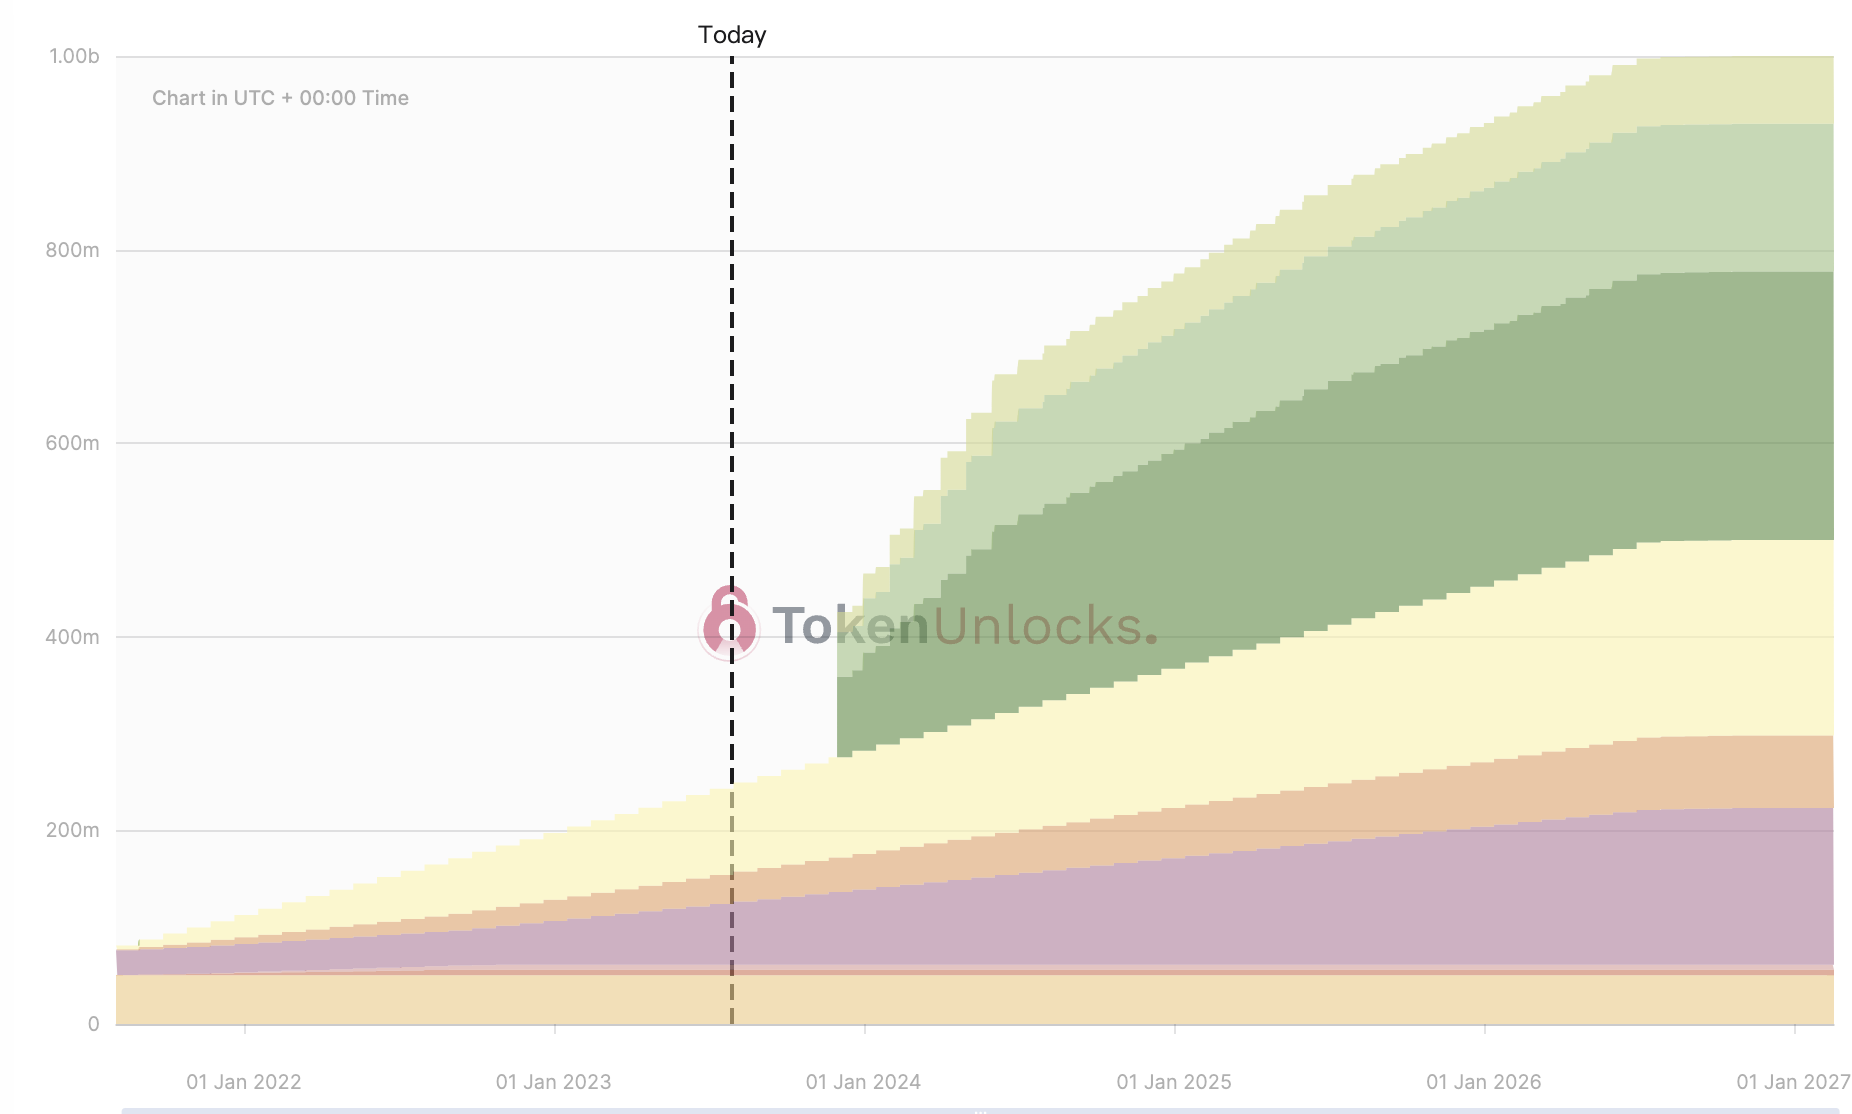Click the horizontal range scrollbar below chart
Image resolution: width=1852 pixels, height=1114 pixels.
tap(980, 1110)
